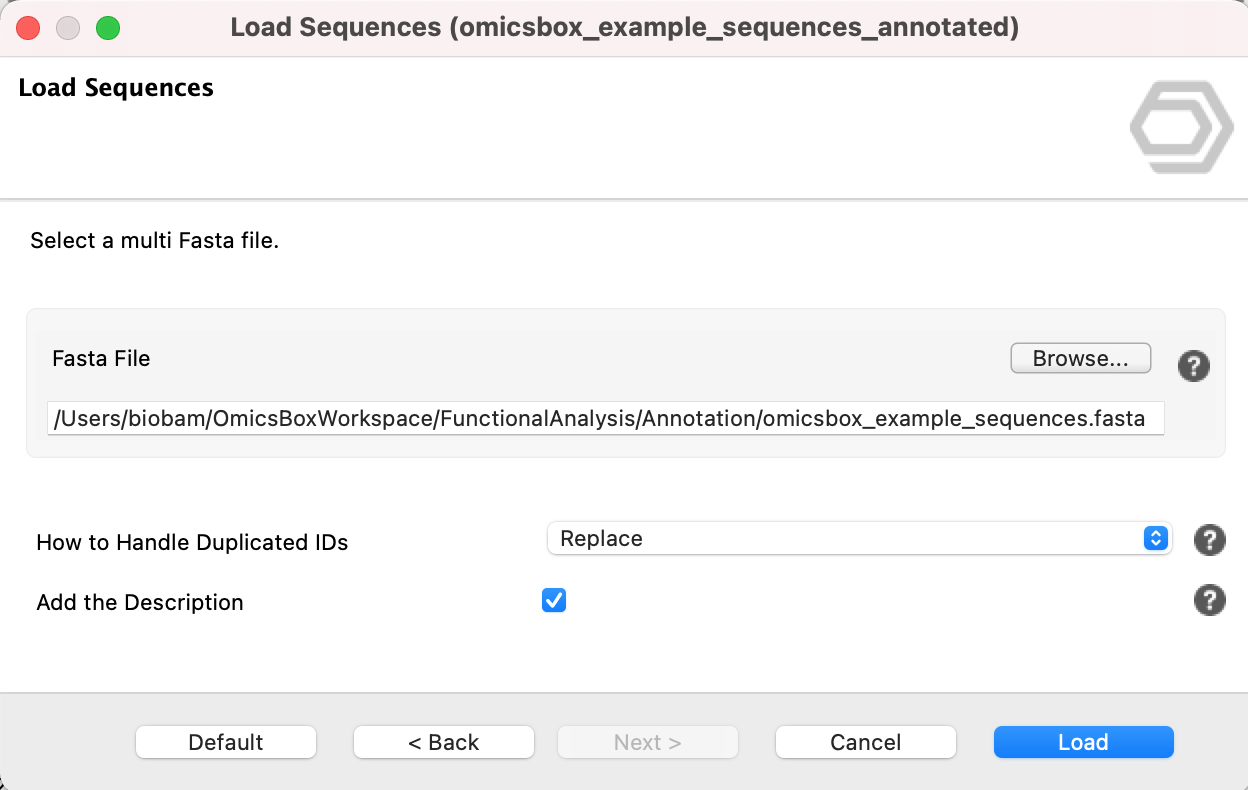Maximize the window with the green button
The height and width of the screenshot is (790, 1248).
(107, 28)
